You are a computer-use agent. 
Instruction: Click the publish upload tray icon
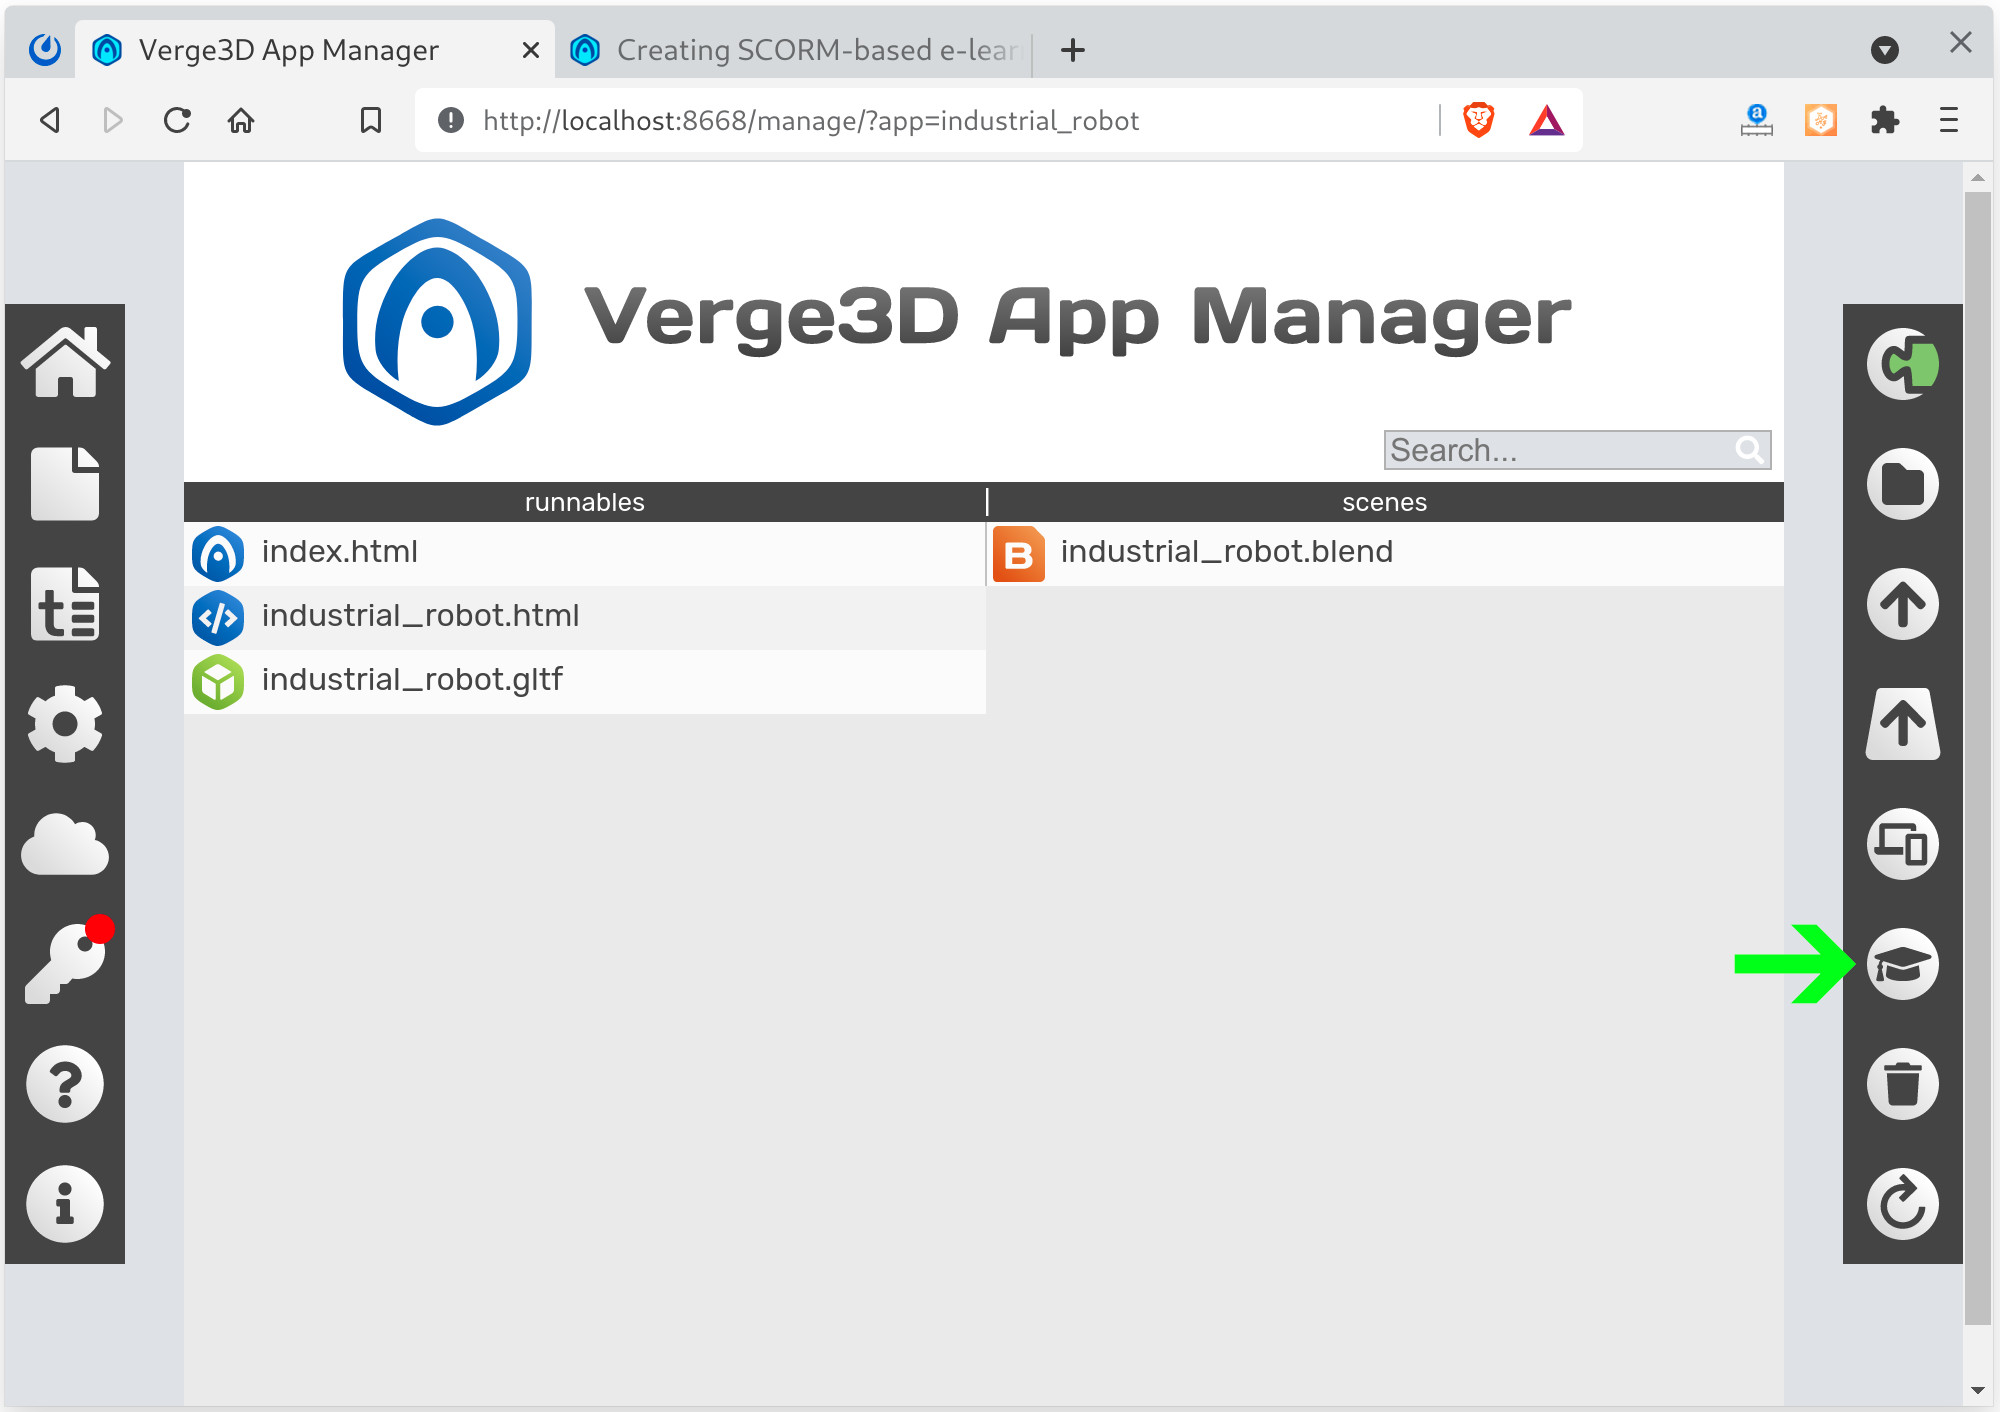(1903, 724)
